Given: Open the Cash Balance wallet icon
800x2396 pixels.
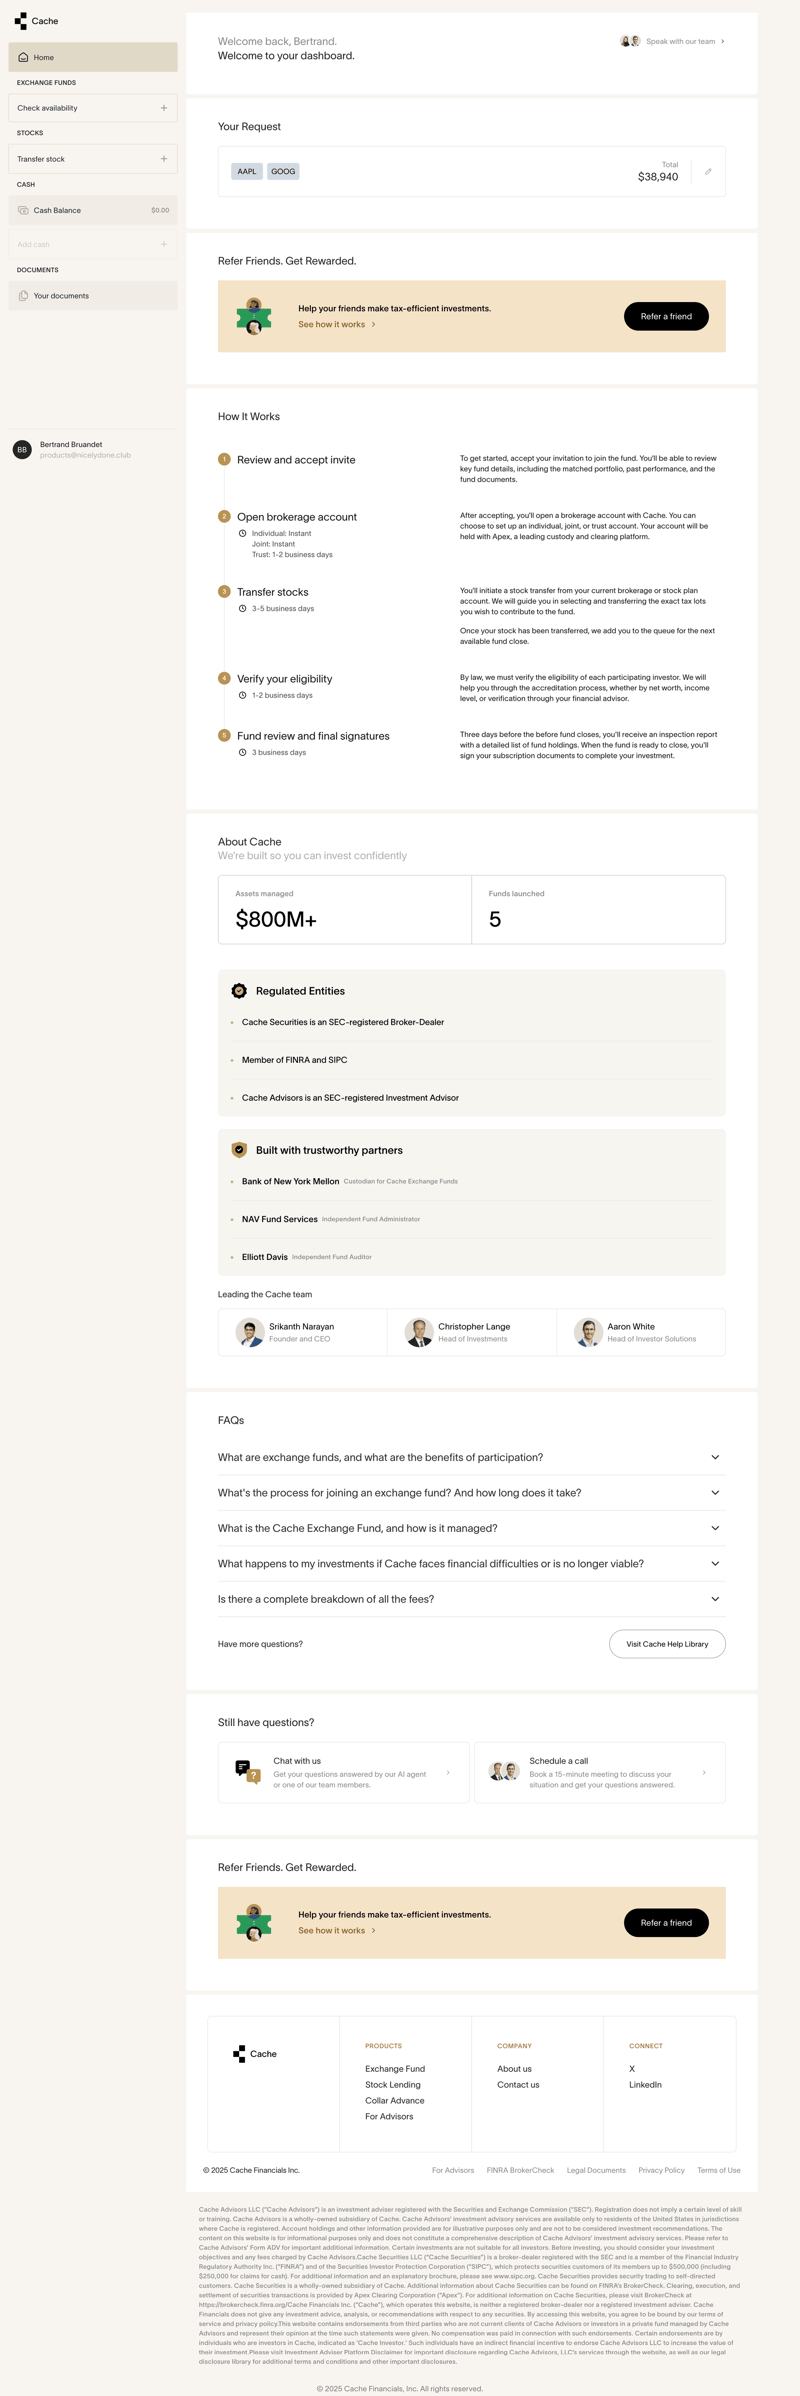Looking at the screenshot, I should click(23, 210).
